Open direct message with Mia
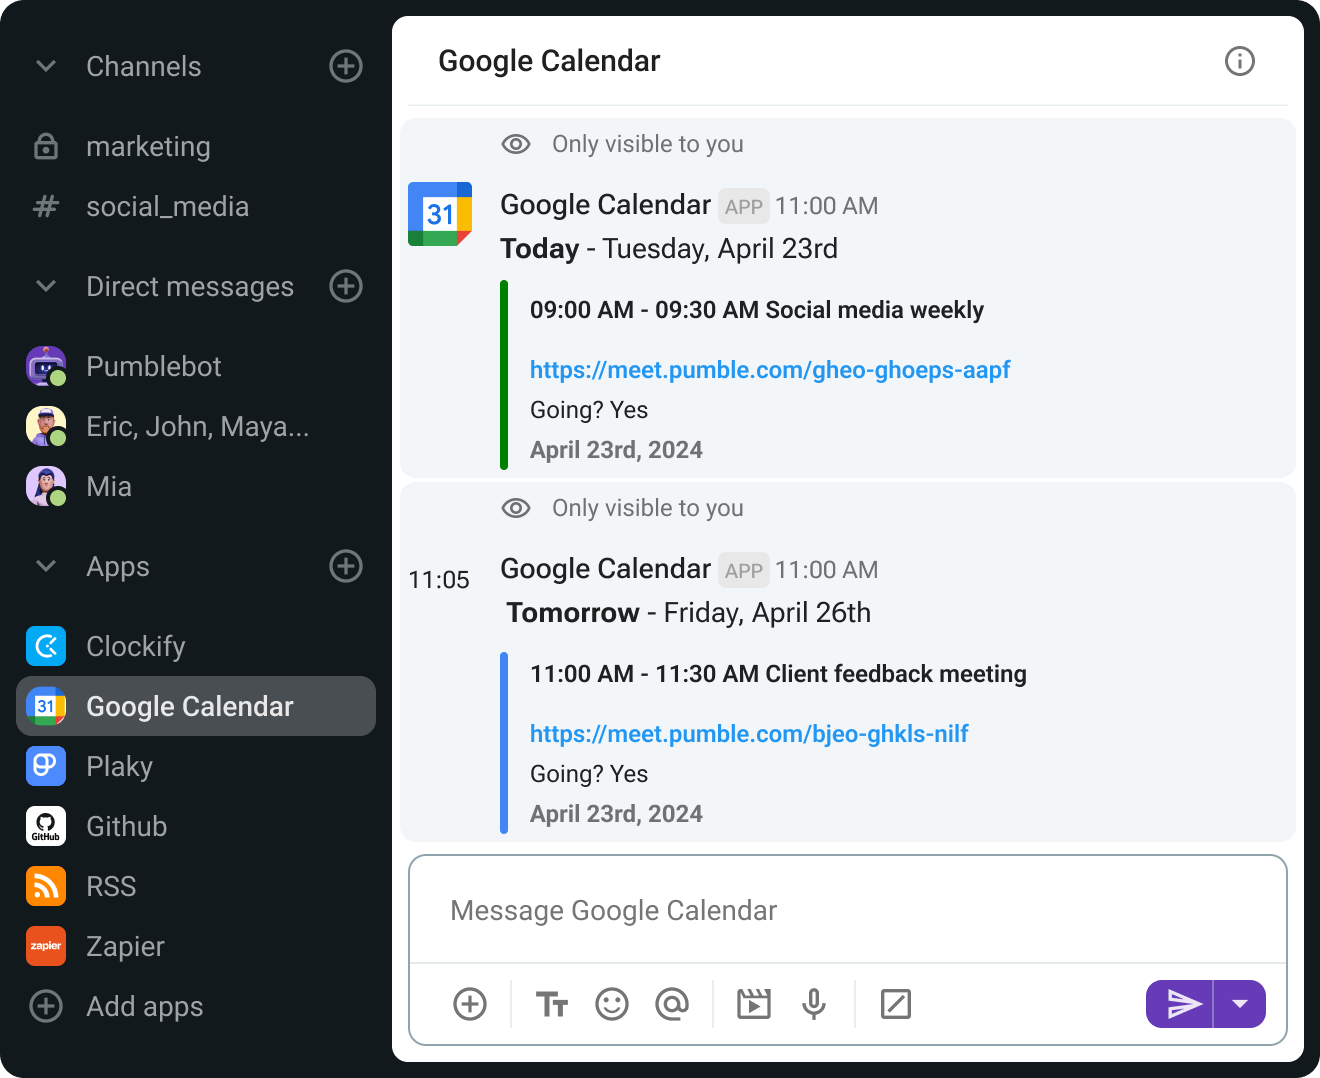The width and height of the screenshot is (1320, 1078). [196, 486]
